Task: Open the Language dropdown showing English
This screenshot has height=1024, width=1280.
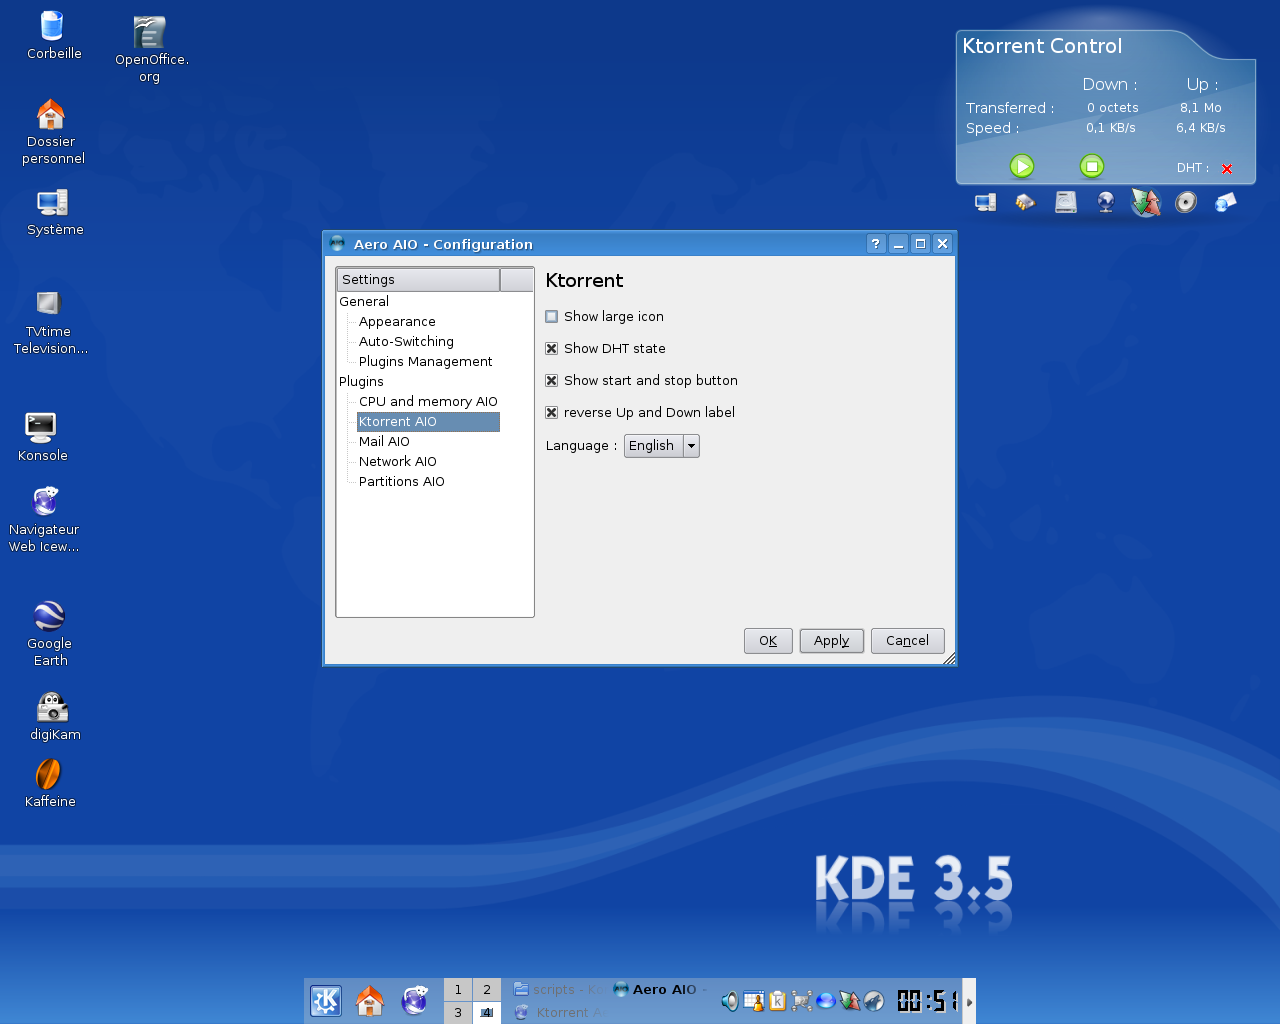Action: (662, 446)
